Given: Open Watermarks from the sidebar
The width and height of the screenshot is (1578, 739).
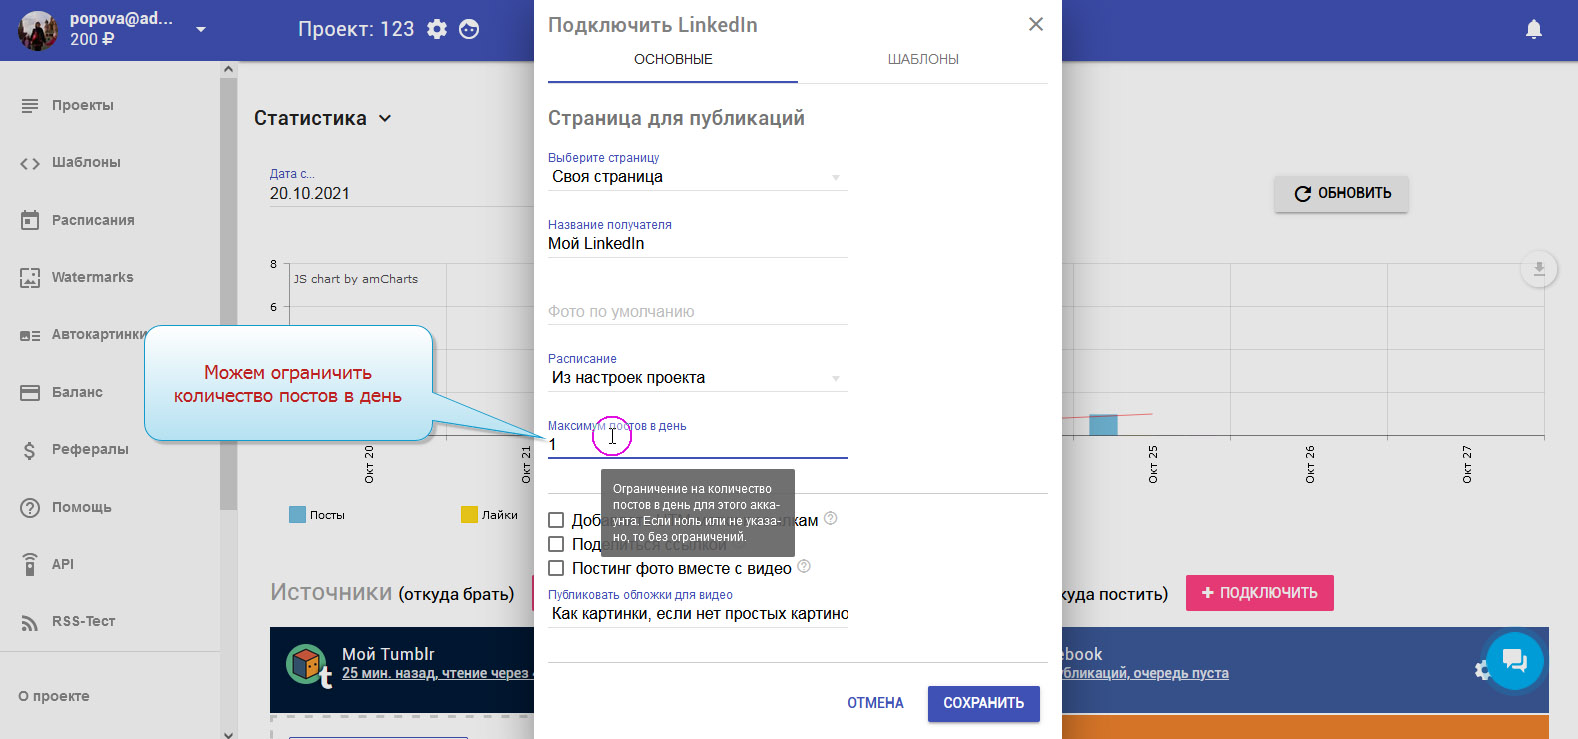Looking at the screenshot, I should [92, 277].
